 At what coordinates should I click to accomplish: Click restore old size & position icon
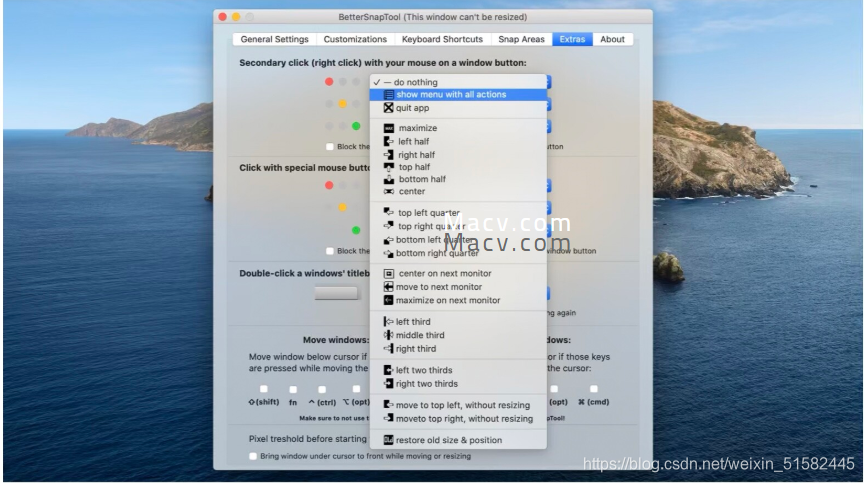click(x=389, y=440)
